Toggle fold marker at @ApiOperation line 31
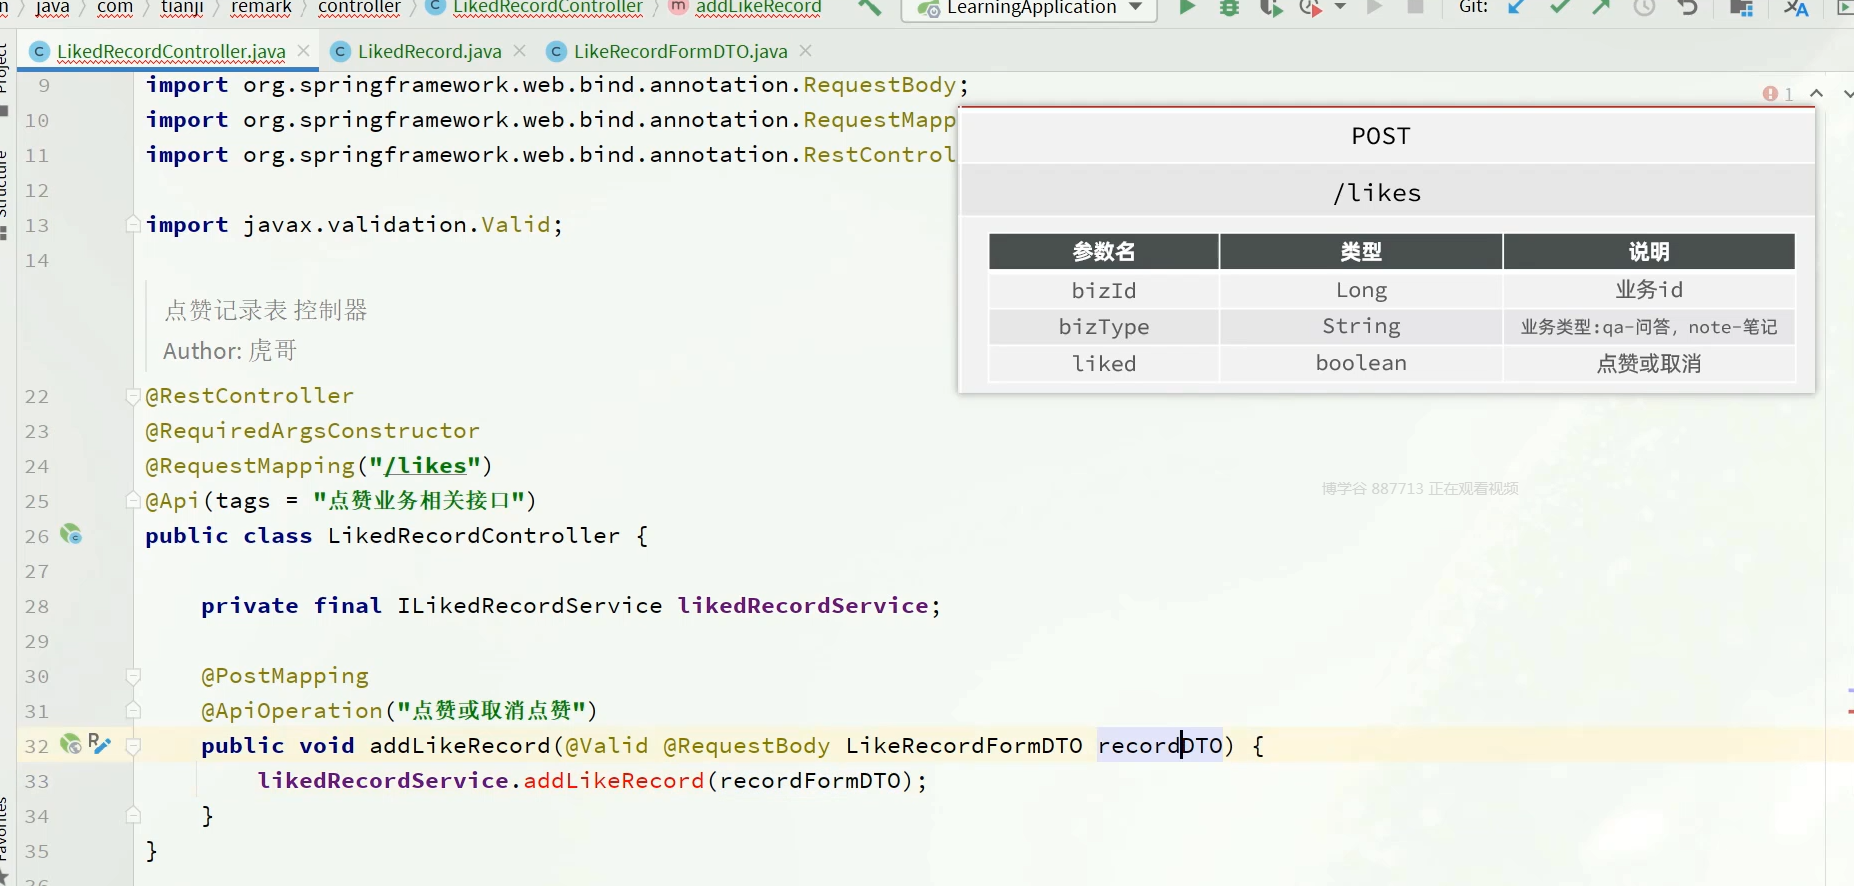This screenshot has height=886, width=1854. click(133, 710)
